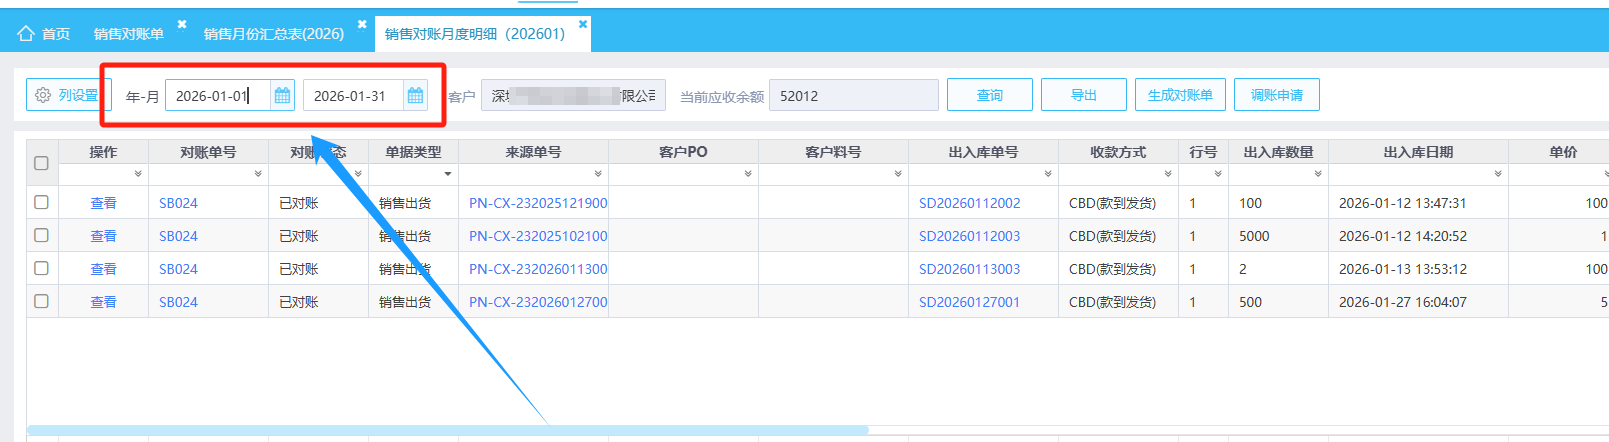The image size is (1609, 442).
Task: Click the 客户 customer field
Action: point(573,95)
